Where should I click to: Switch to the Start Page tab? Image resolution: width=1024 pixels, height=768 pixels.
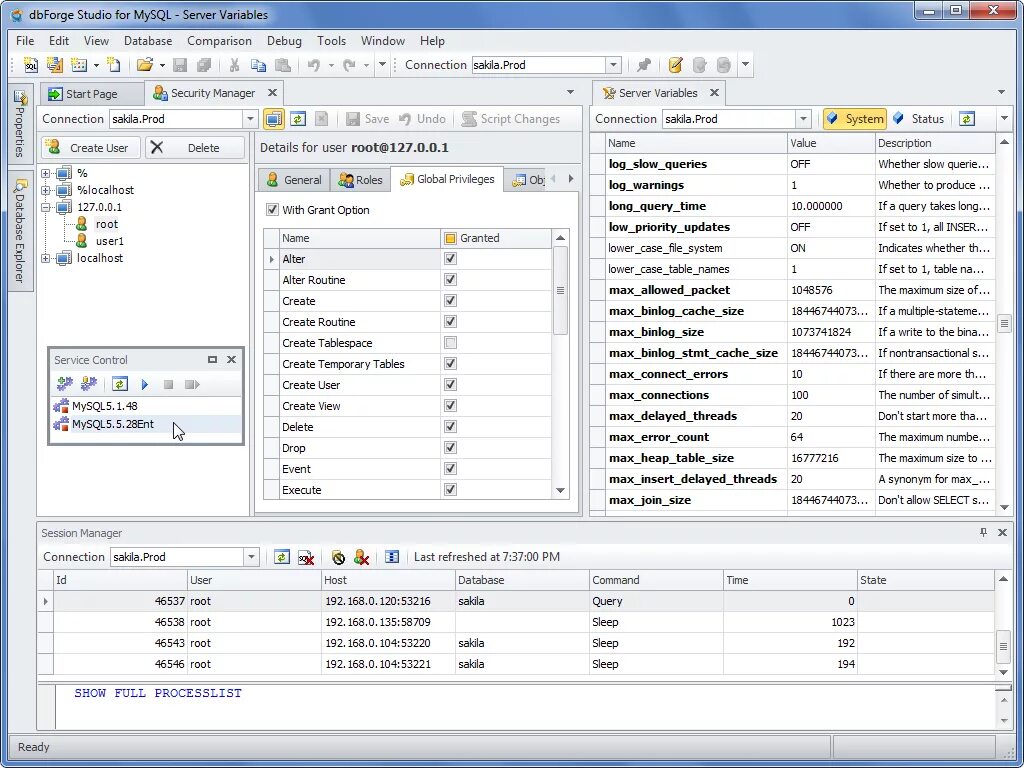91,93
